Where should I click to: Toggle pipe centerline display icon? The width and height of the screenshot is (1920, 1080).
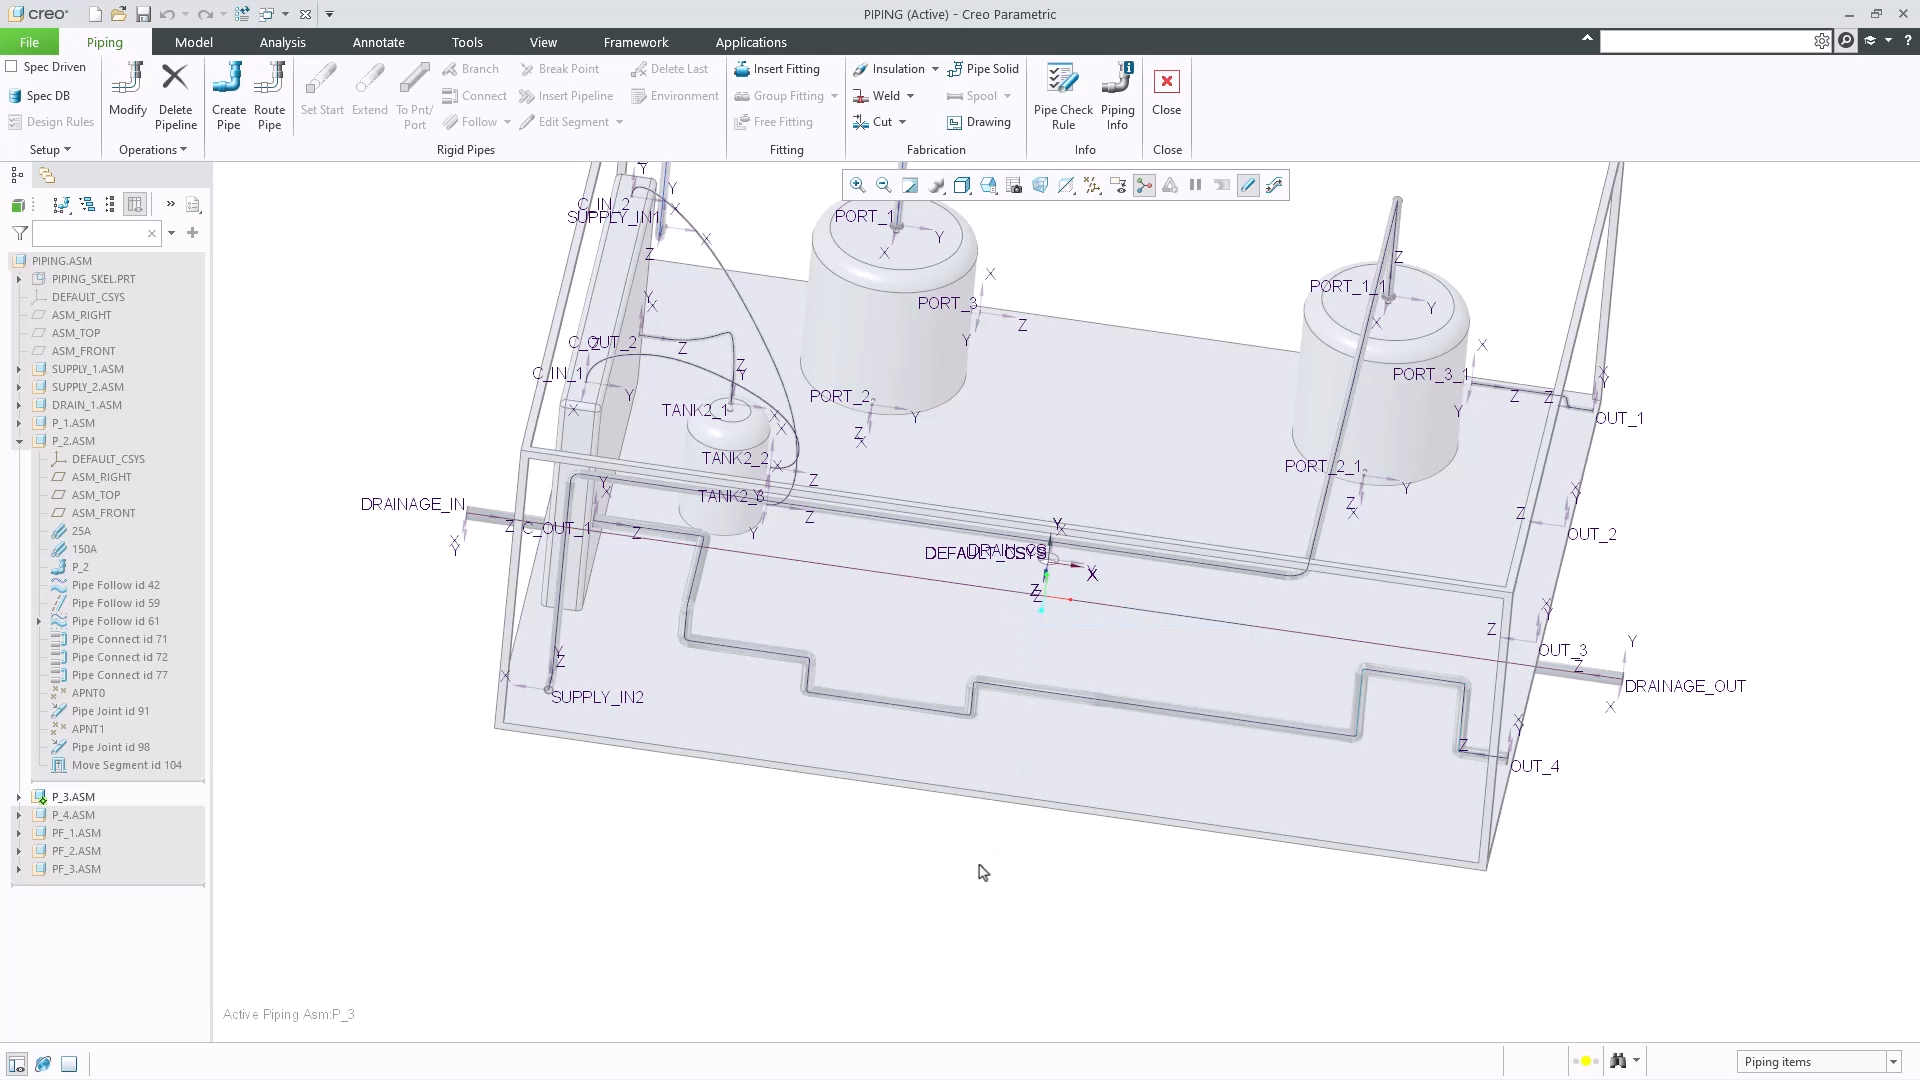1248,185
